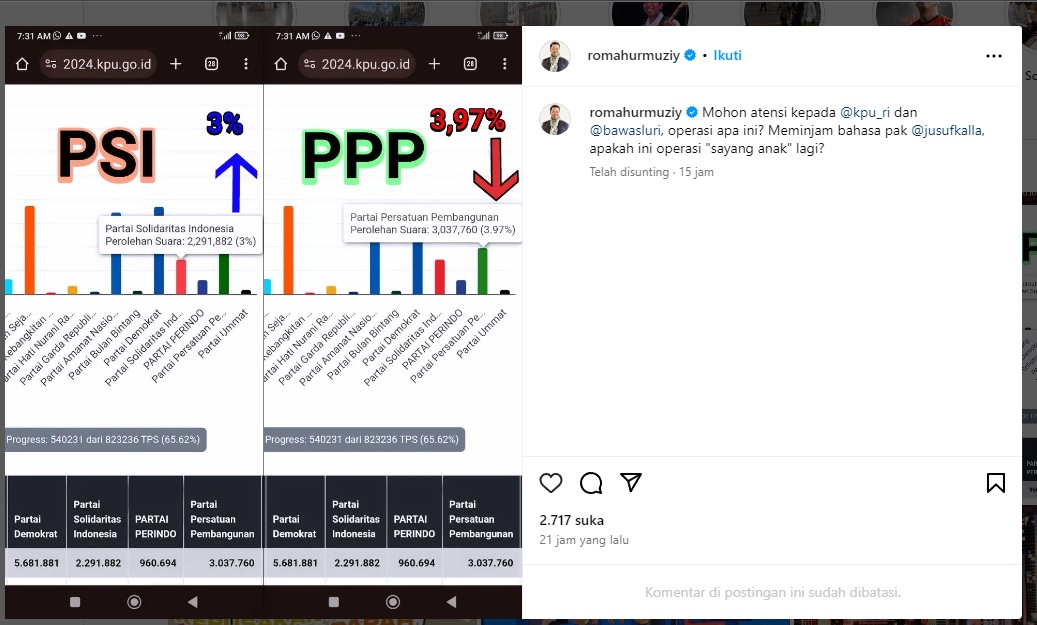Image resolution: width=1037 pixels, height=625 pixels.
Task: Open the romahurmuziy username in the post header
Action: coord(634,56)
